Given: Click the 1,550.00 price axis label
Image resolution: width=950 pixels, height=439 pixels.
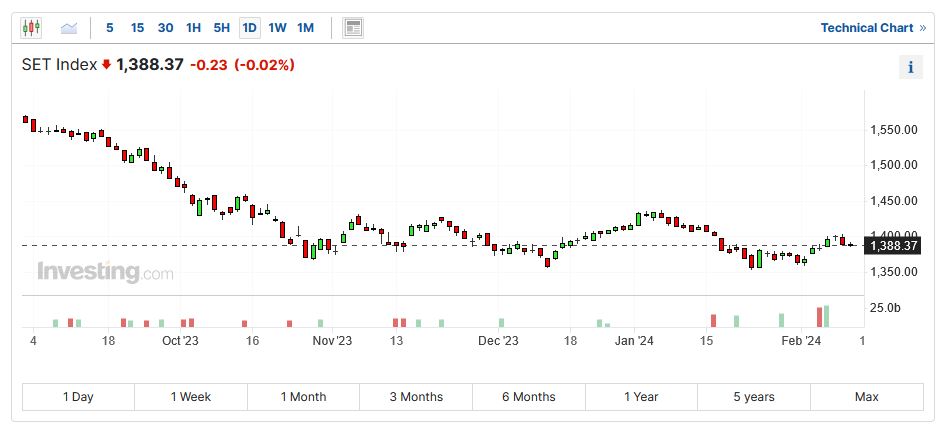Looking at the screenshot, I should click(x=893, y=130).
